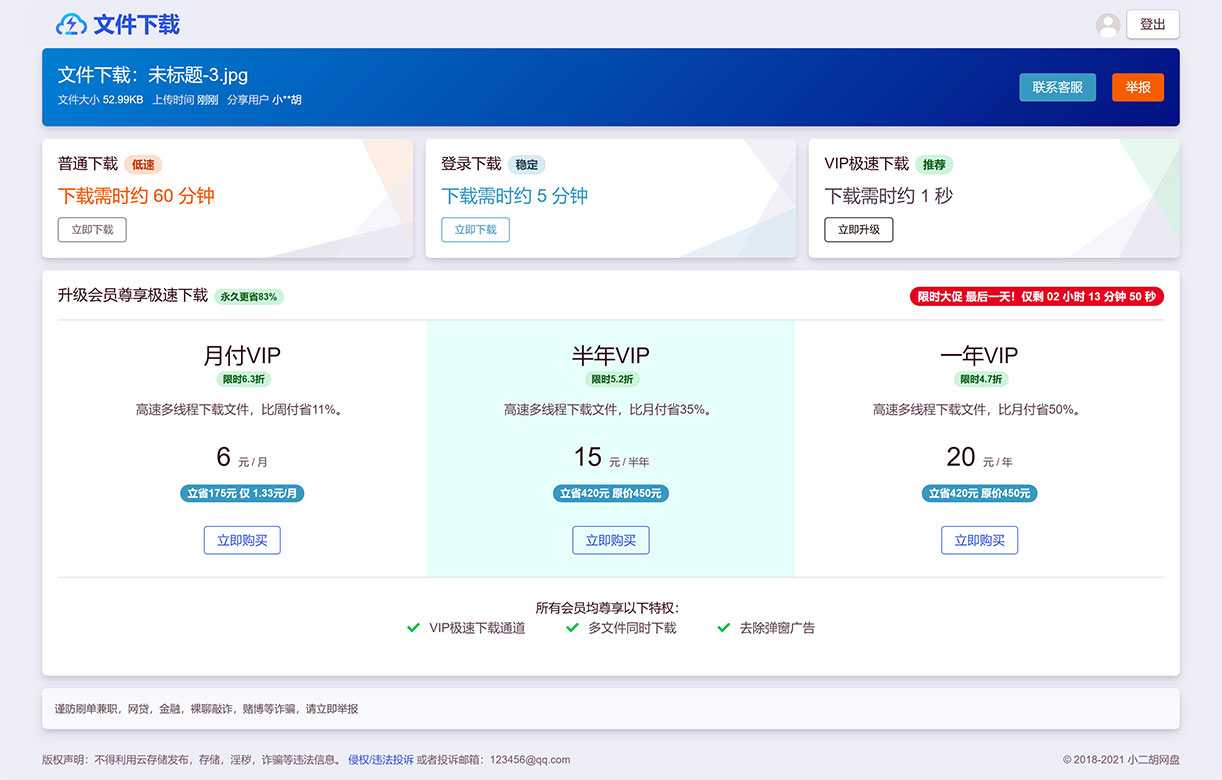
Task: Open the 侵权/违法投诉 link in the footer
Action: click(378, 760)
